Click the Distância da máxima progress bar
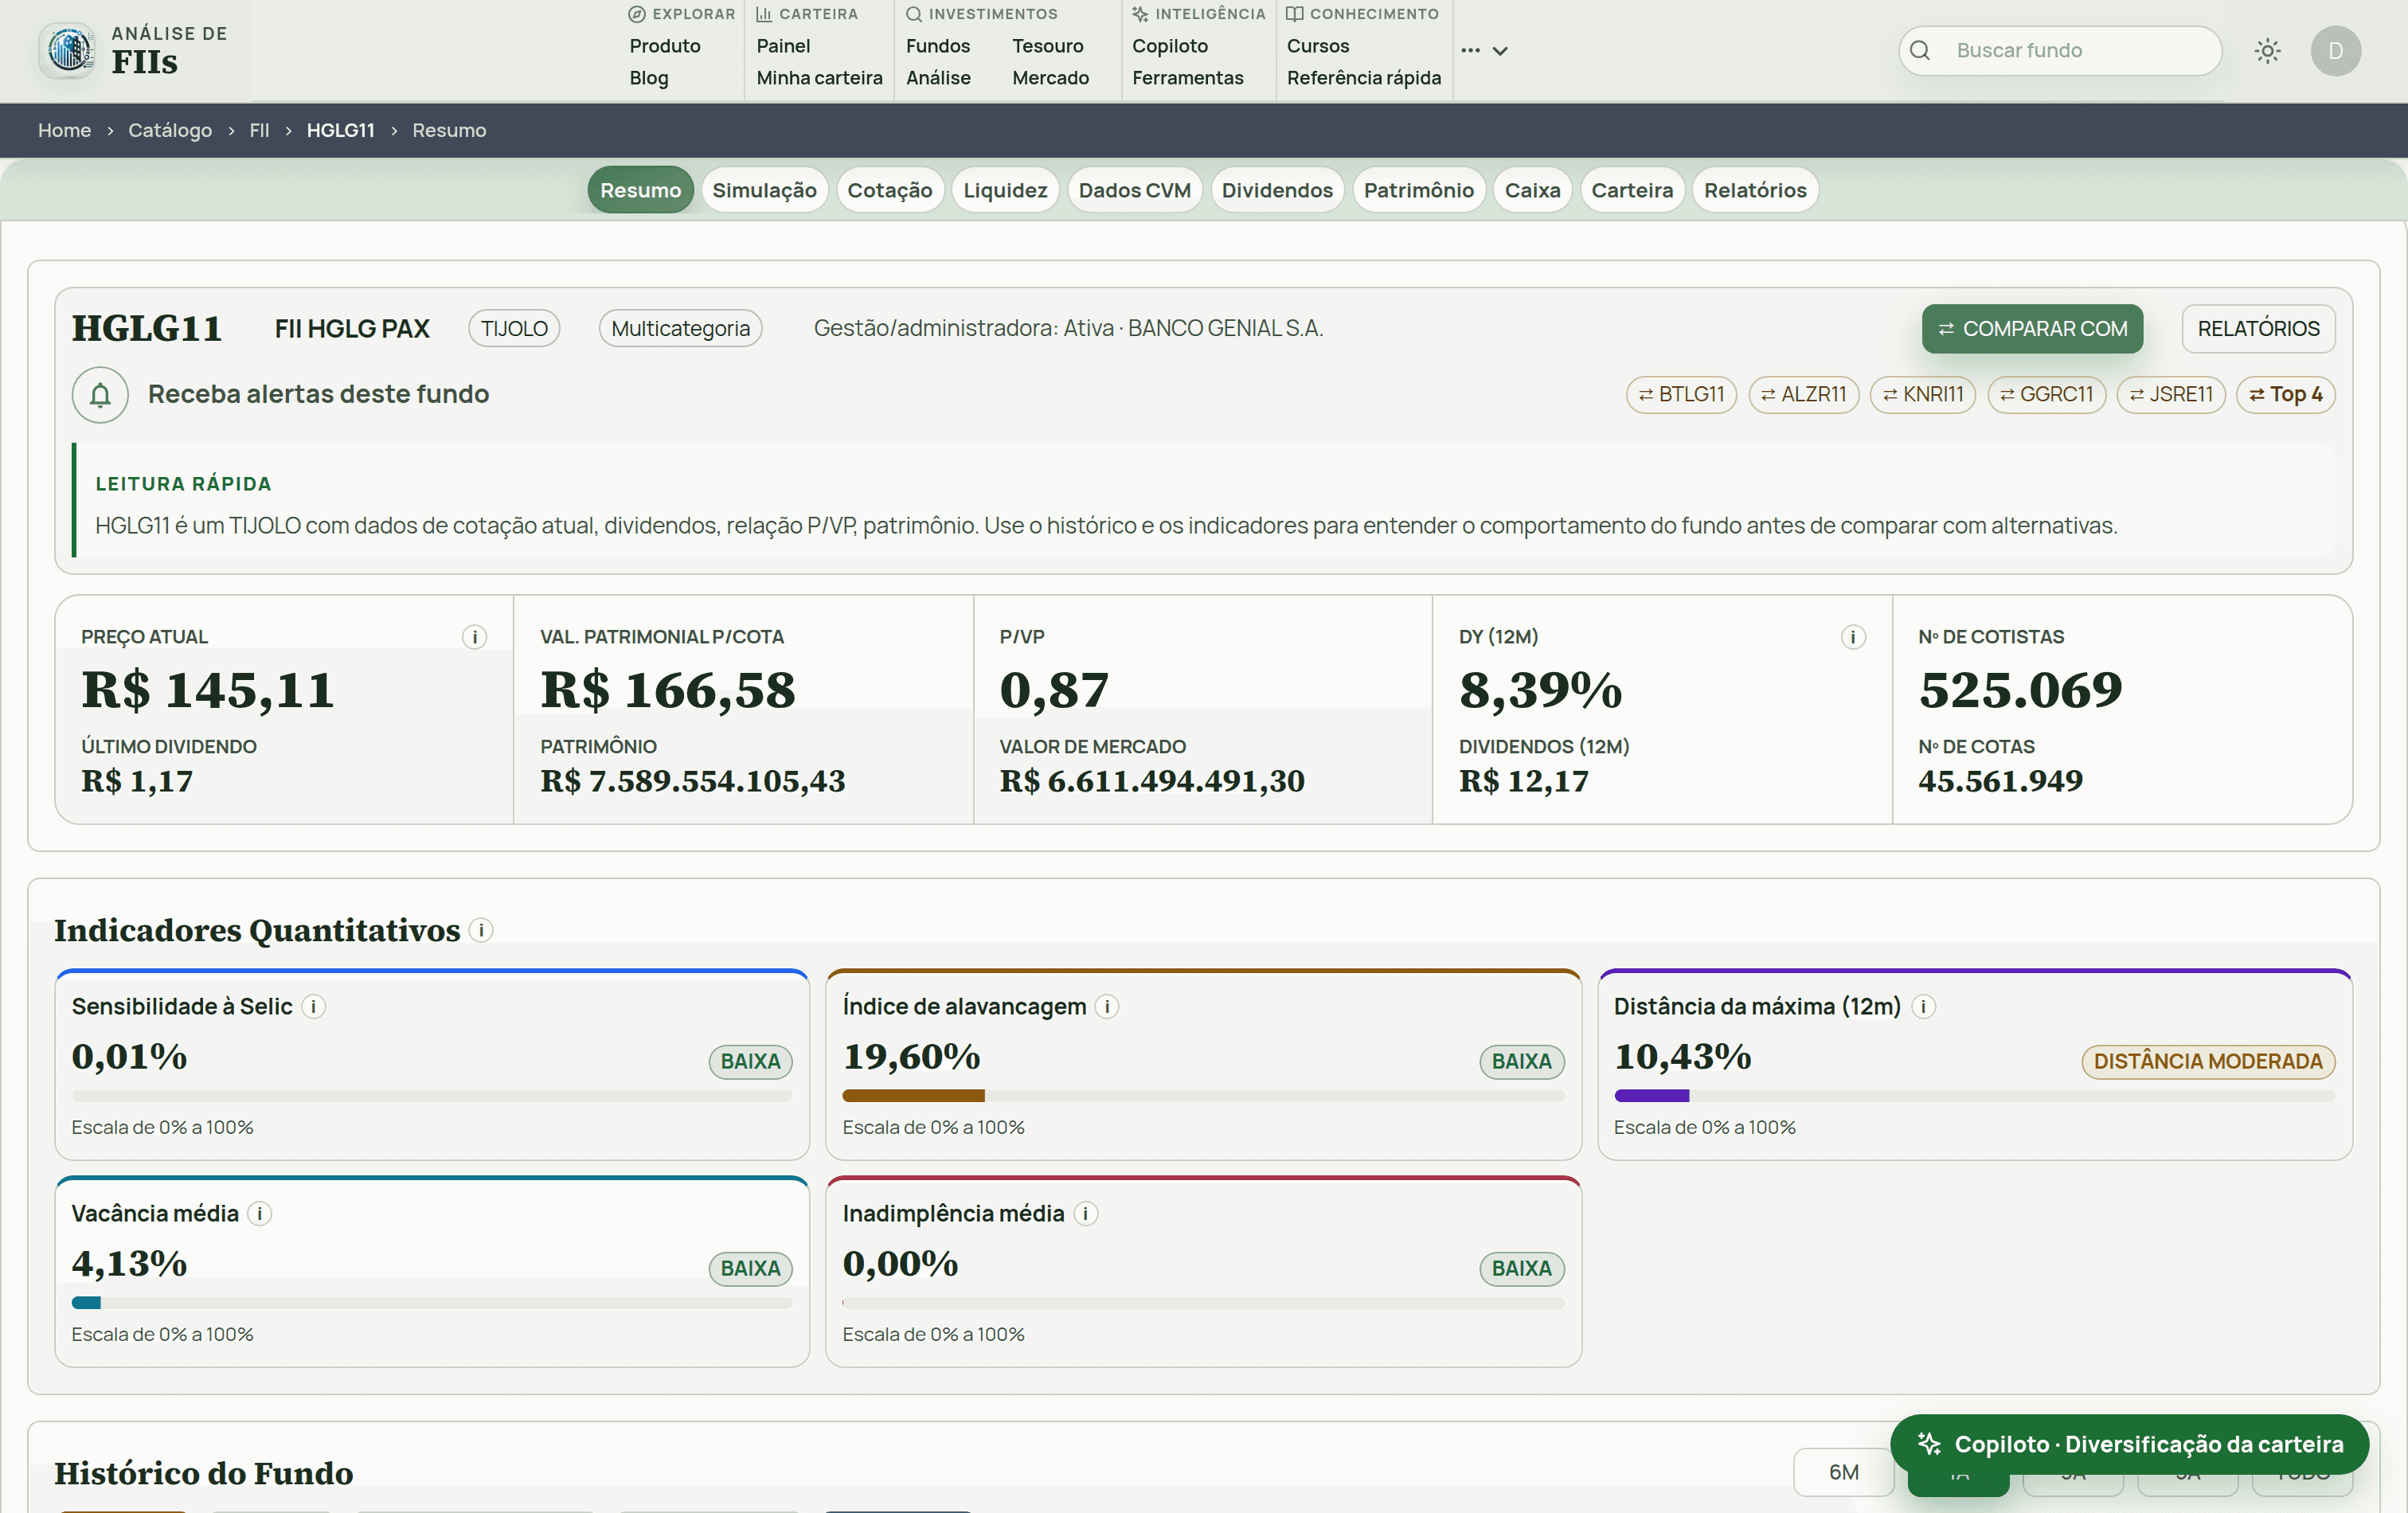The height and width of the screenshot is (1513, 2408). click(x=1973, y=1096)
